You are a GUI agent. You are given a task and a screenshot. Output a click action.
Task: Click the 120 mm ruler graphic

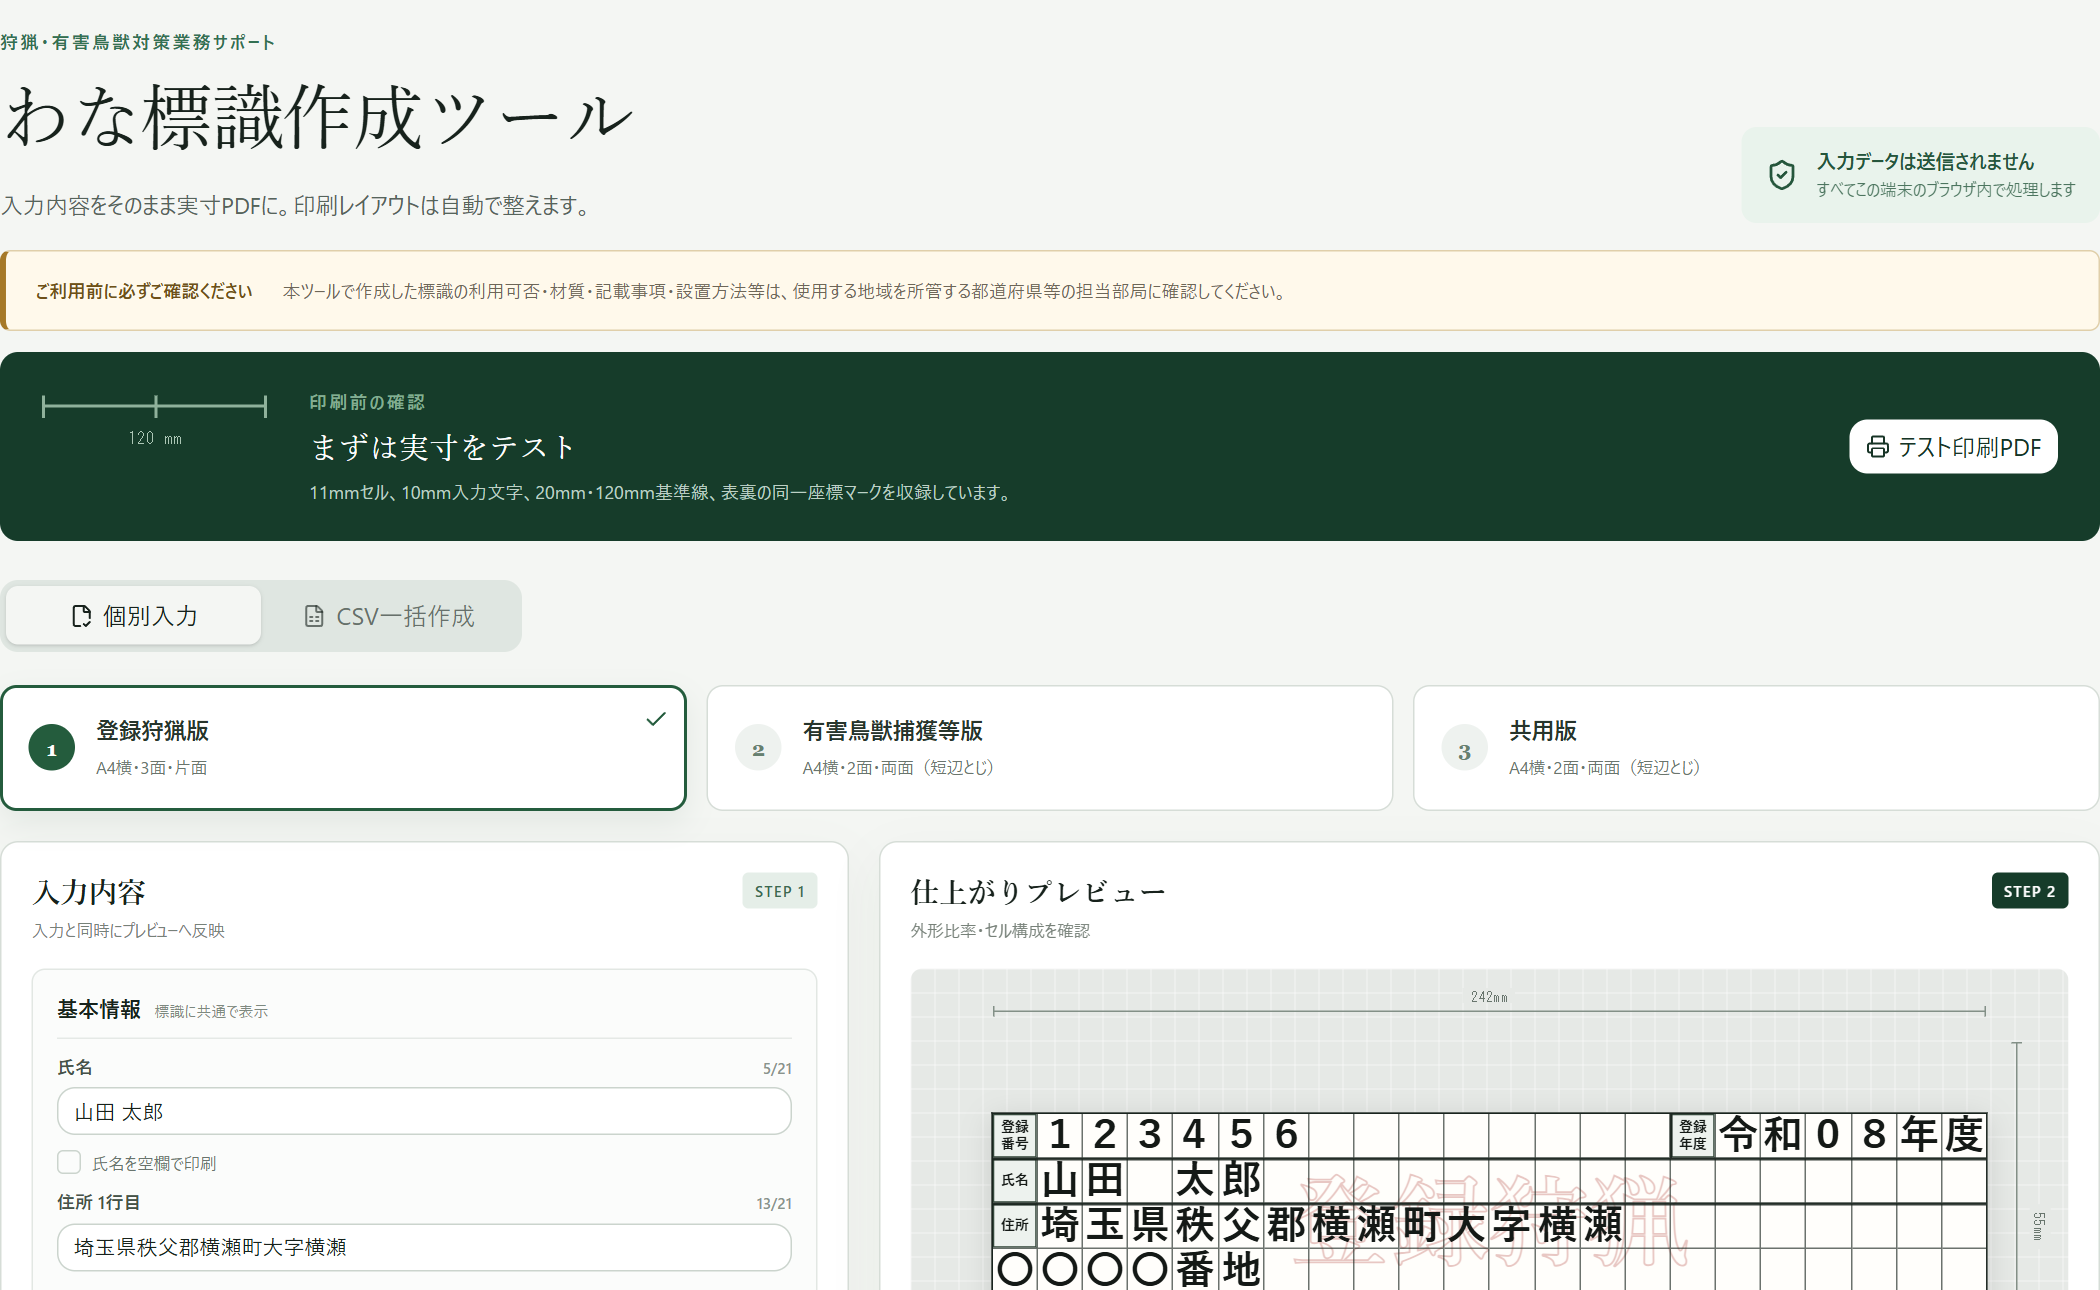(x=155, y=419)
